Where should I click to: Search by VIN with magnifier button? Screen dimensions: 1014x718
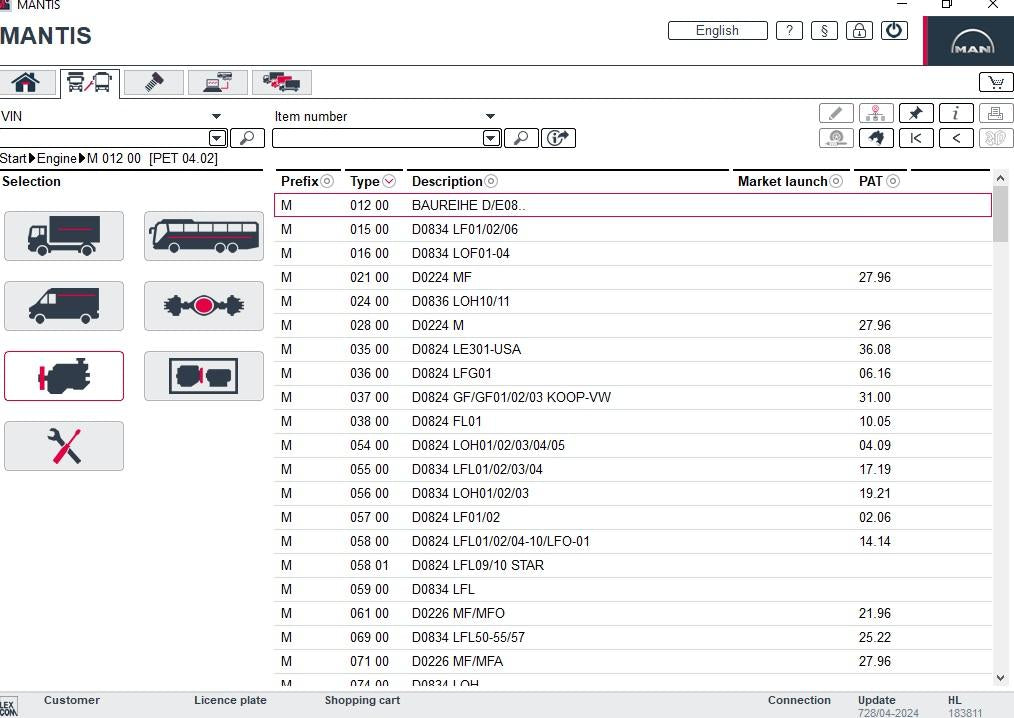[x=248, y=138]
